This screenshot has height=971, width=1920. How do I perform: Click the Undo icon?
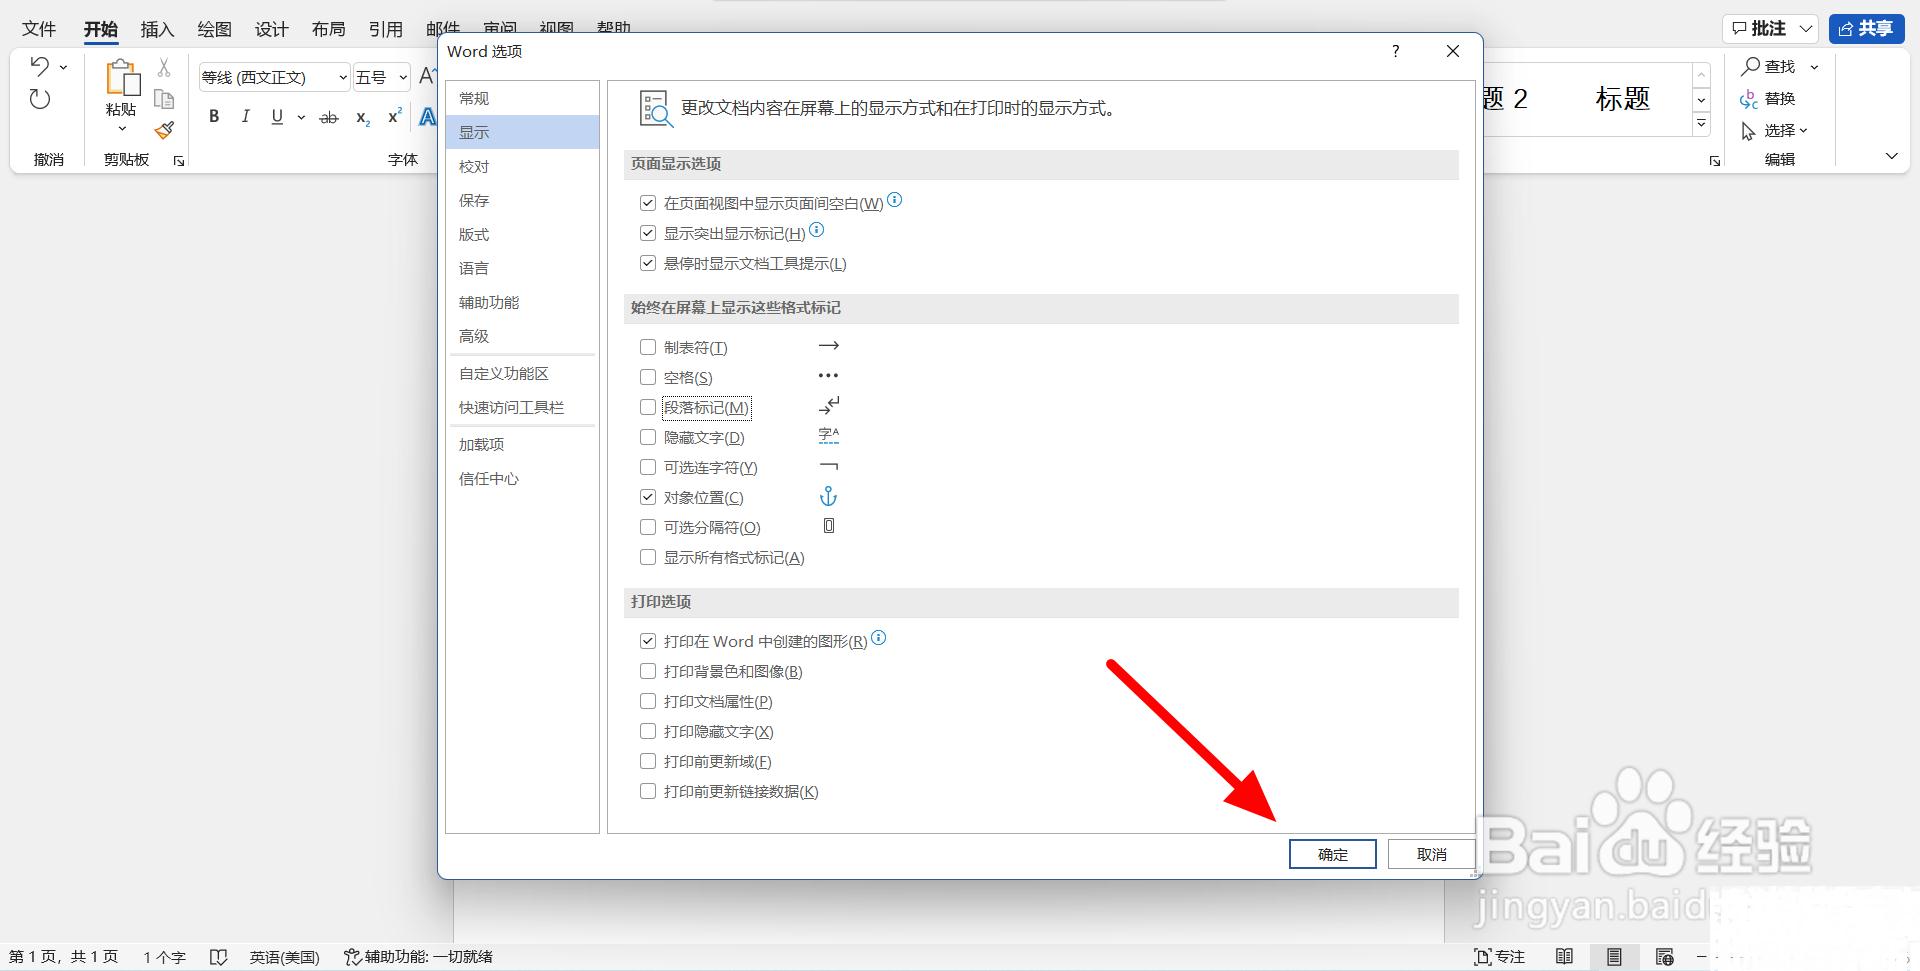point(40,64)
